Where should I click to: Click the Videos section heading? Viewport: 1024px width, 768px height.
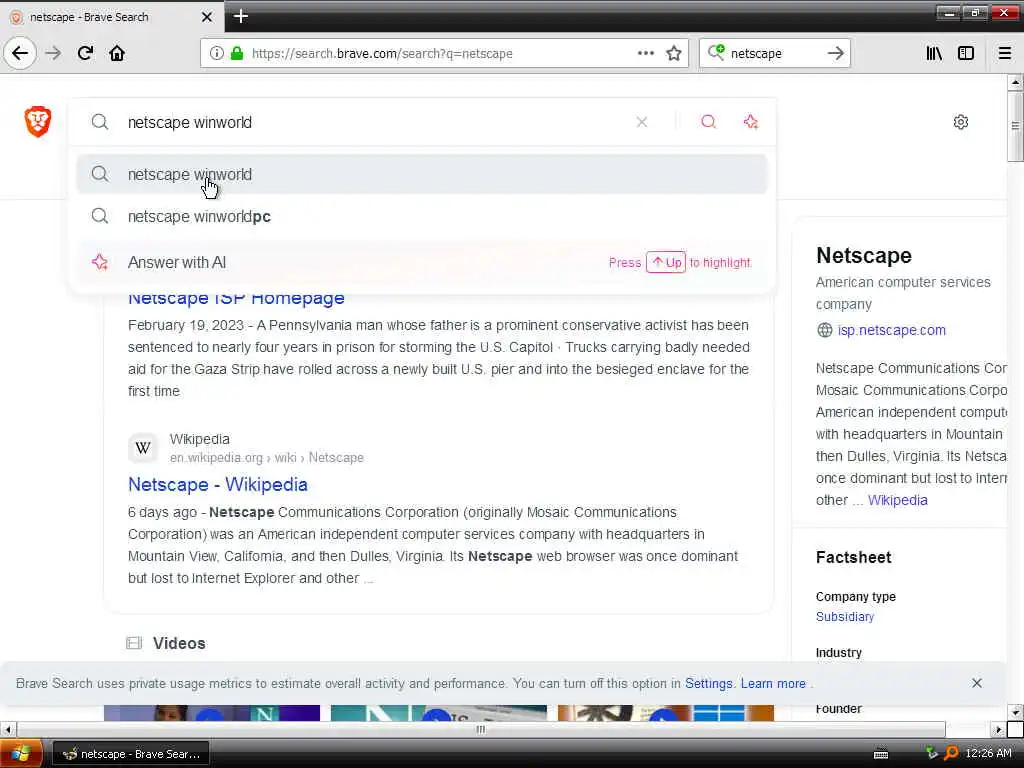[x=179, y=643]
